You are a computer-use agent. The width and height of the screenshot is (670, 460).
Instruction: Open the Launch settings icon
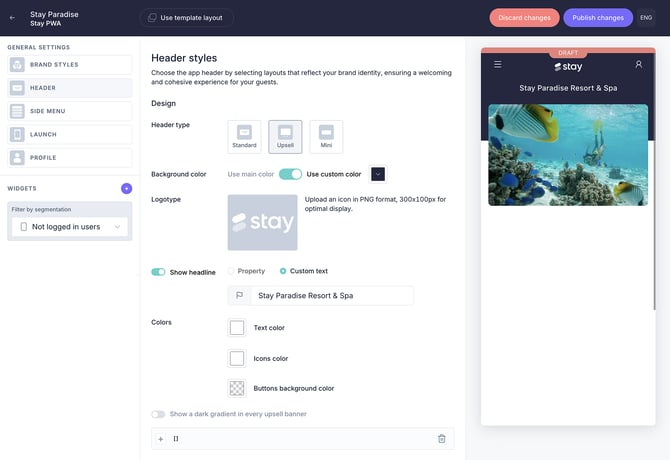pos(17,134)
